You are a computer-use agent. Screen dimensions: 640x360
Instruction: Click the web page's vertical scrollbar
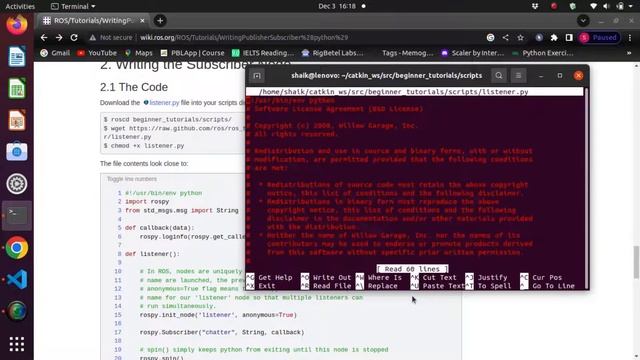[636, 261]
